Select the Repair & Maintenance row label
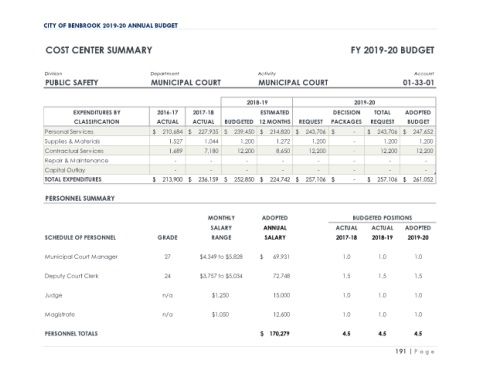This screenshot has height=371, width=480. pos(76,160)
